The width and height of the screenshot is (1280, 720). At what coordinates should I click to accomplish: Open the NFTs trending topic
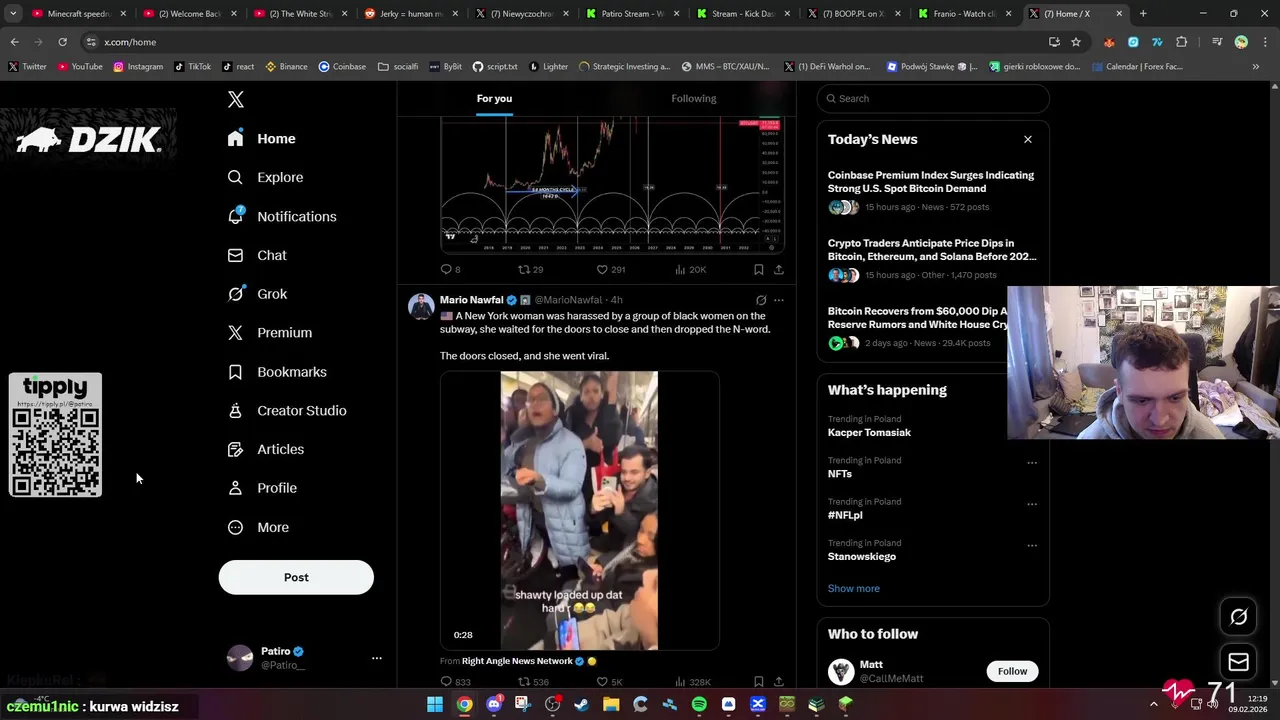[x=840, y=474]
